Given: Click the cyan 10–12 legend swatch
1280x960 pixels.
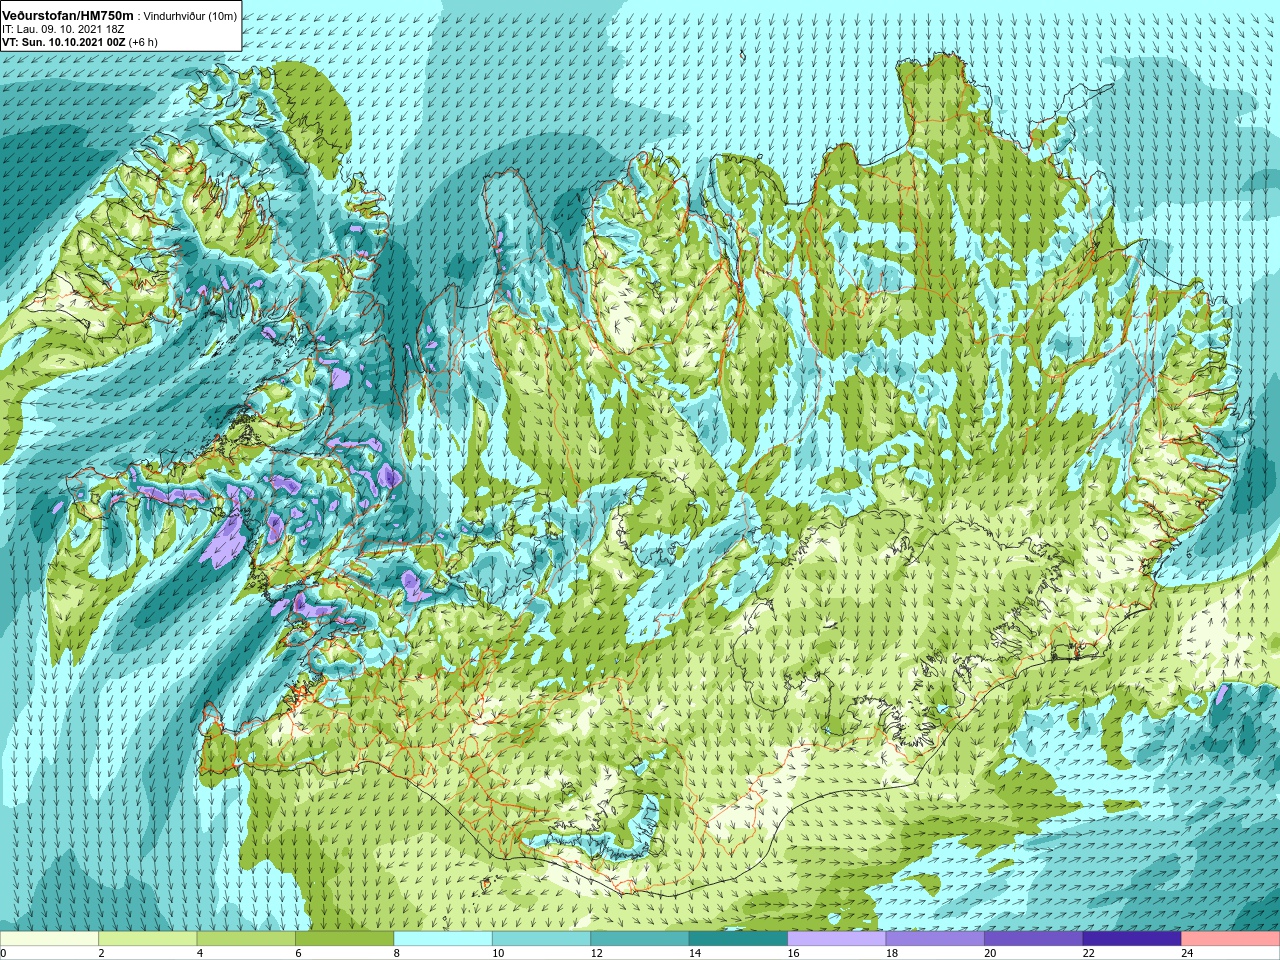Looking at the screenshot, I should pyautogui.click(x=541, y=939).
